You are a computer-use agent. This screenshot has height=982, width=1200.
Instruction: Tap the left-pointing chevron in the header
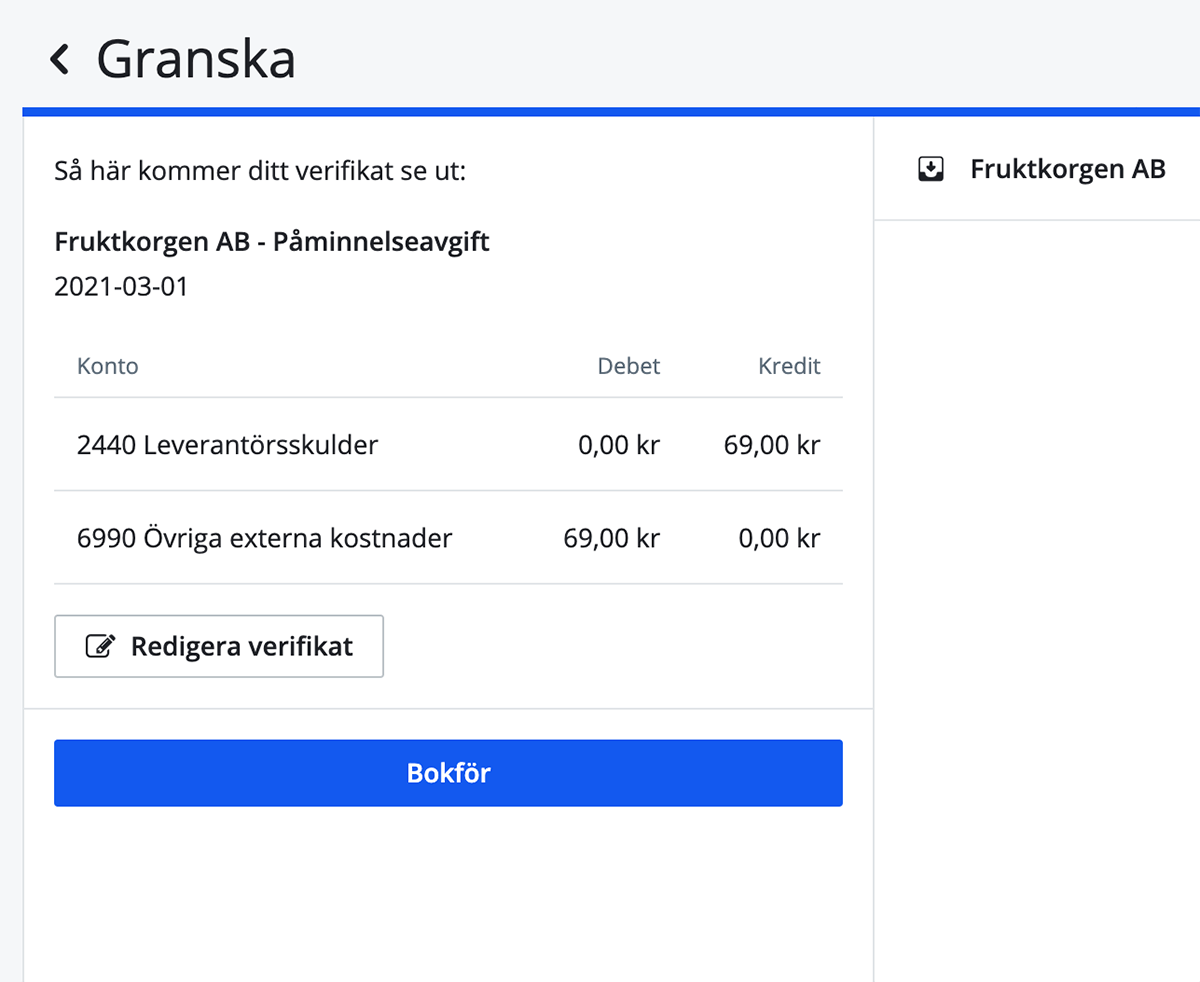click(59, 59)
